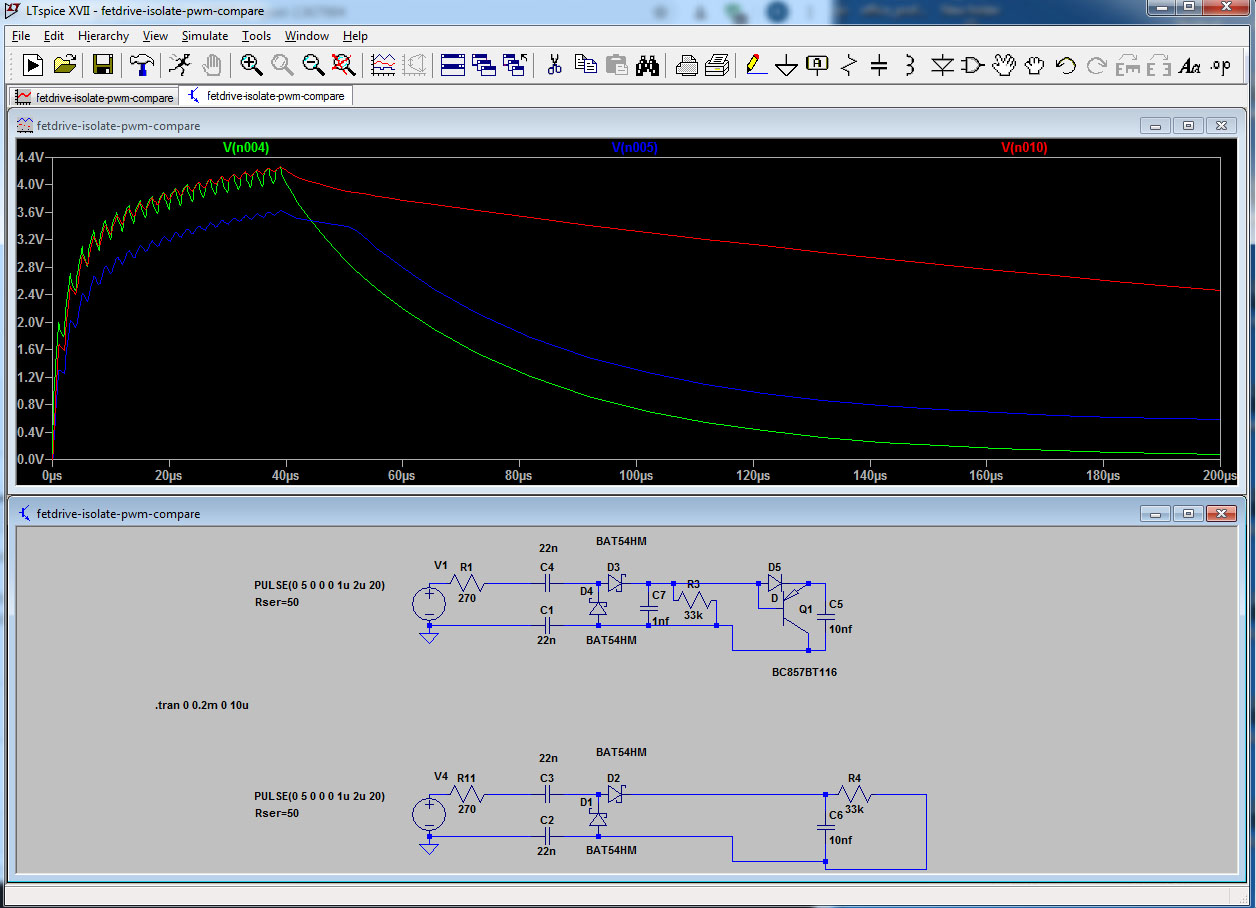Select the Label Net tool
The height and width of the screenshot is (908, 1256).
point(818,65)
